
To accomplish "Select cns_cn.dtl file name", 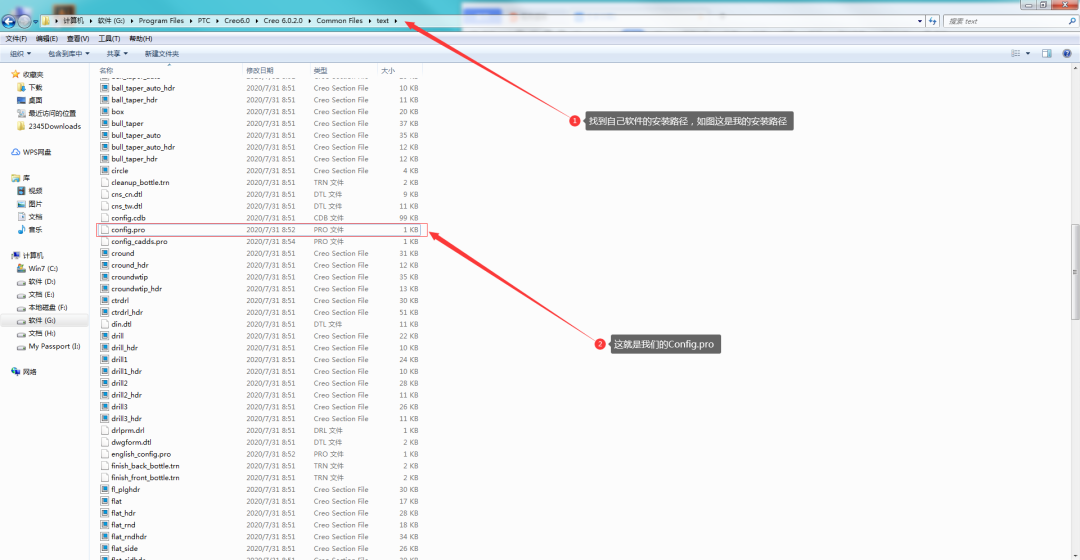I will 127,195.
